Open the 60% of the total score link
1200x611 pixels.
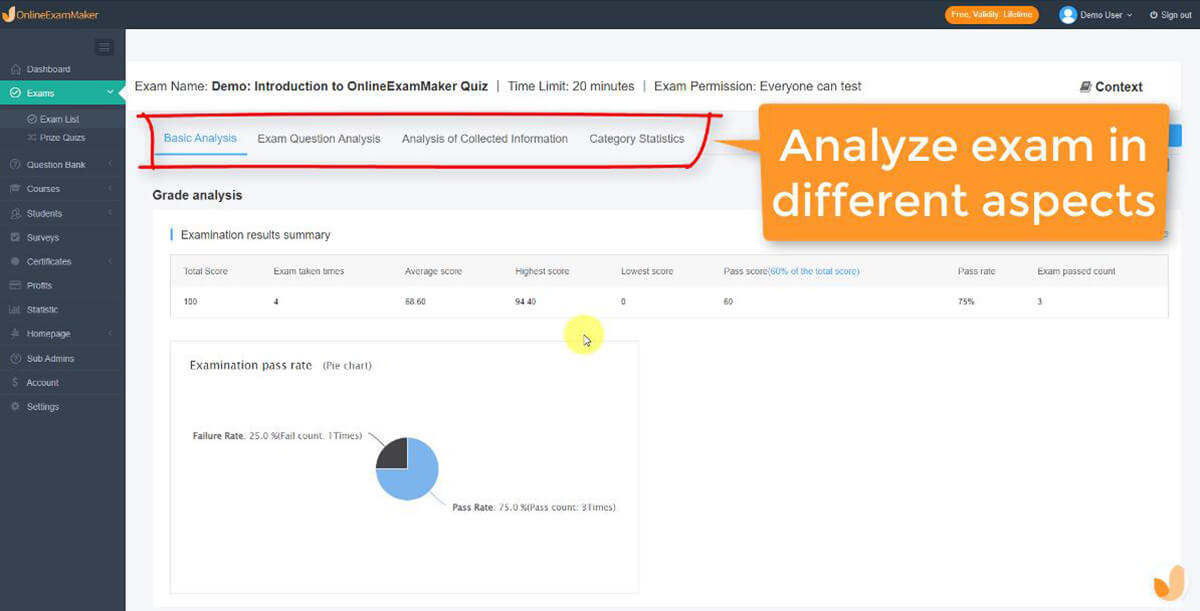coord(813,271)
